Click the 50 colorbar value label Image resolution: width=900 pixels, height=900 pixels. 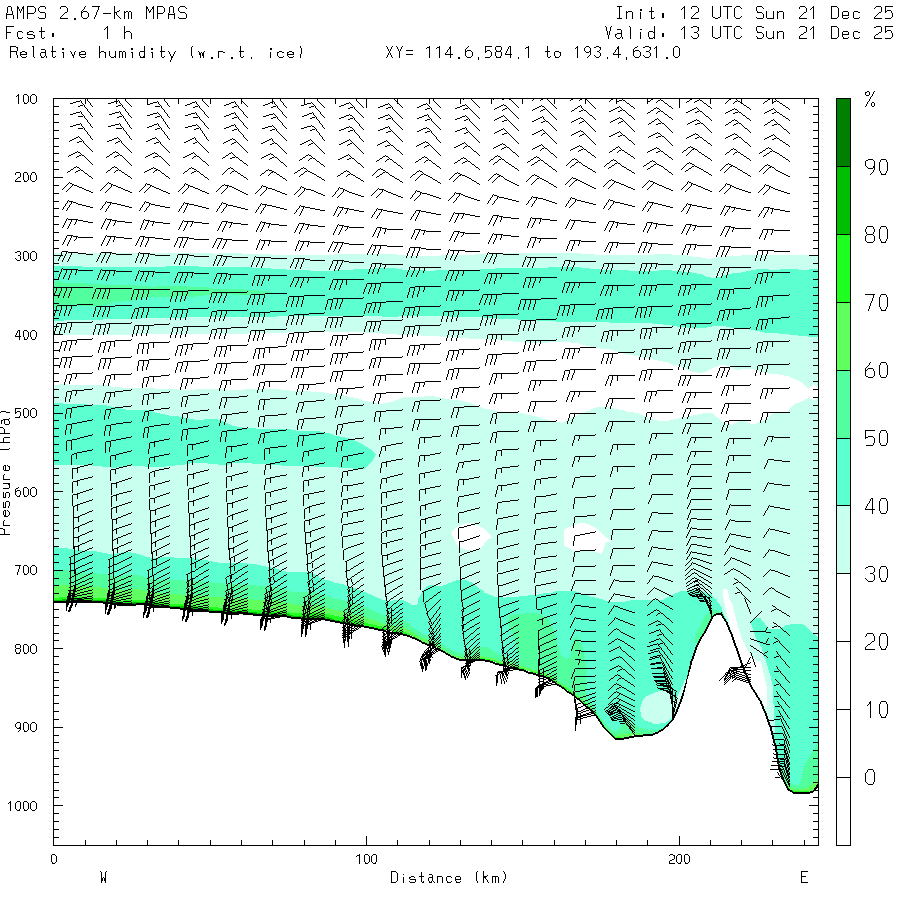[876, 439]
